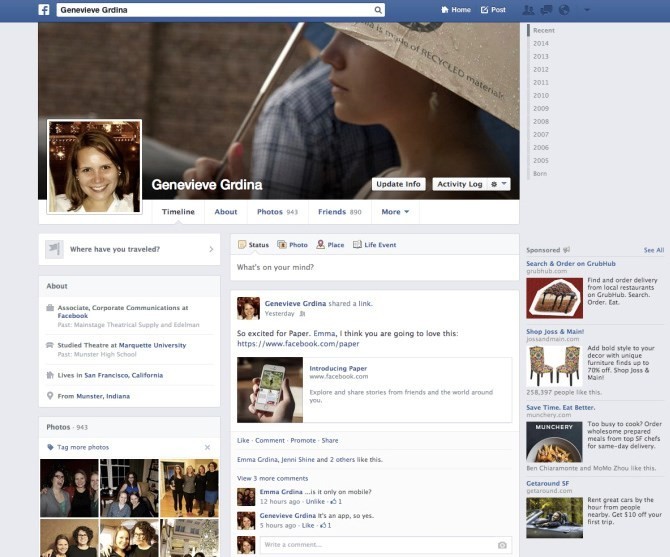Jump to Recent in the timeline
The height and width of the screenshot is (557, 670).
(x=544, y=30)
